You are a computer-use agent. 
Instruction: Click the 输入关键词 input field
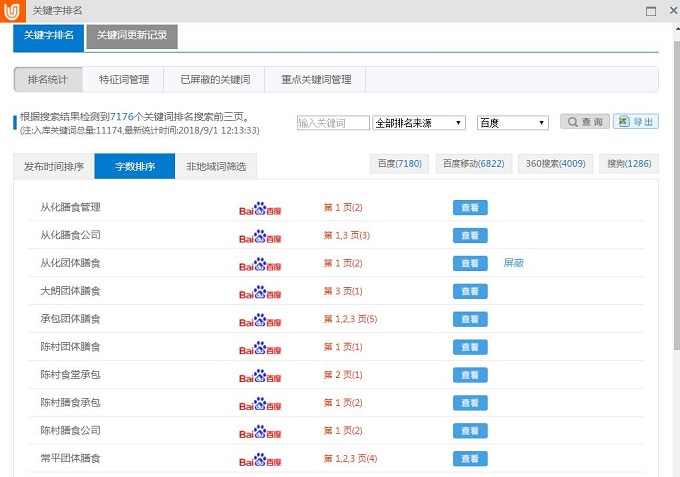click(x=333, y=123)
